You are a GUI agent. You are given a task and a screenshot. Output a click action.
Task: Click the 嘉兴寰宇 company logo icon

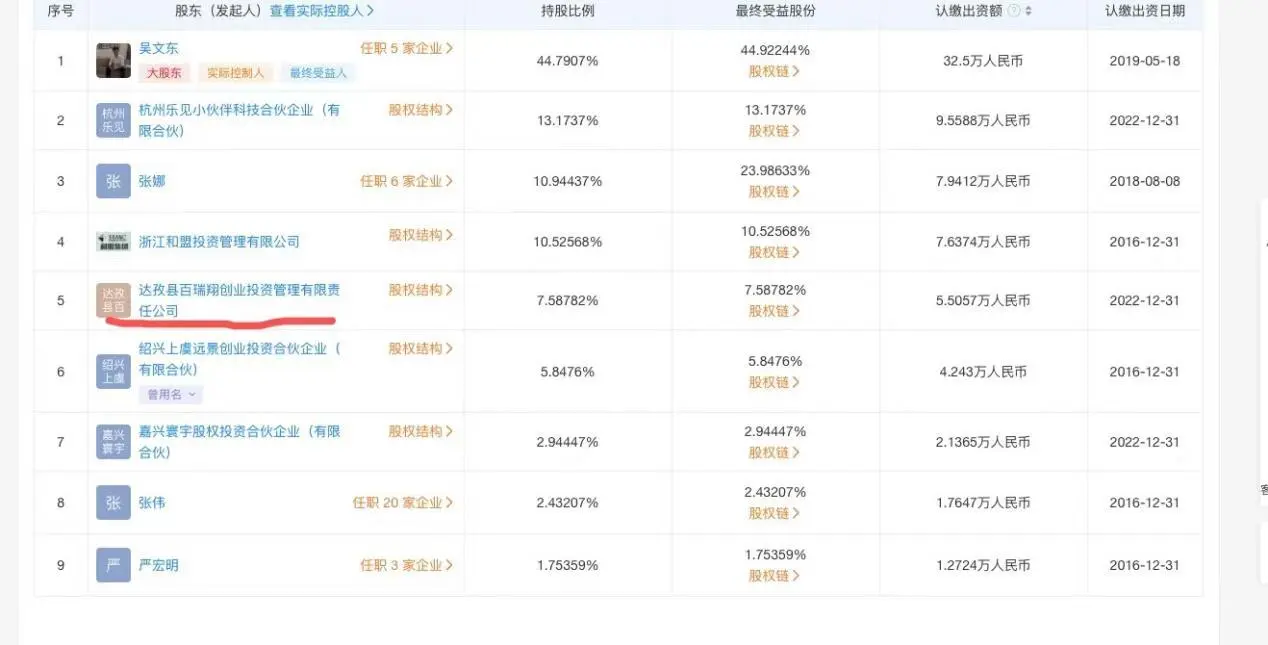(x=113, y=442)
